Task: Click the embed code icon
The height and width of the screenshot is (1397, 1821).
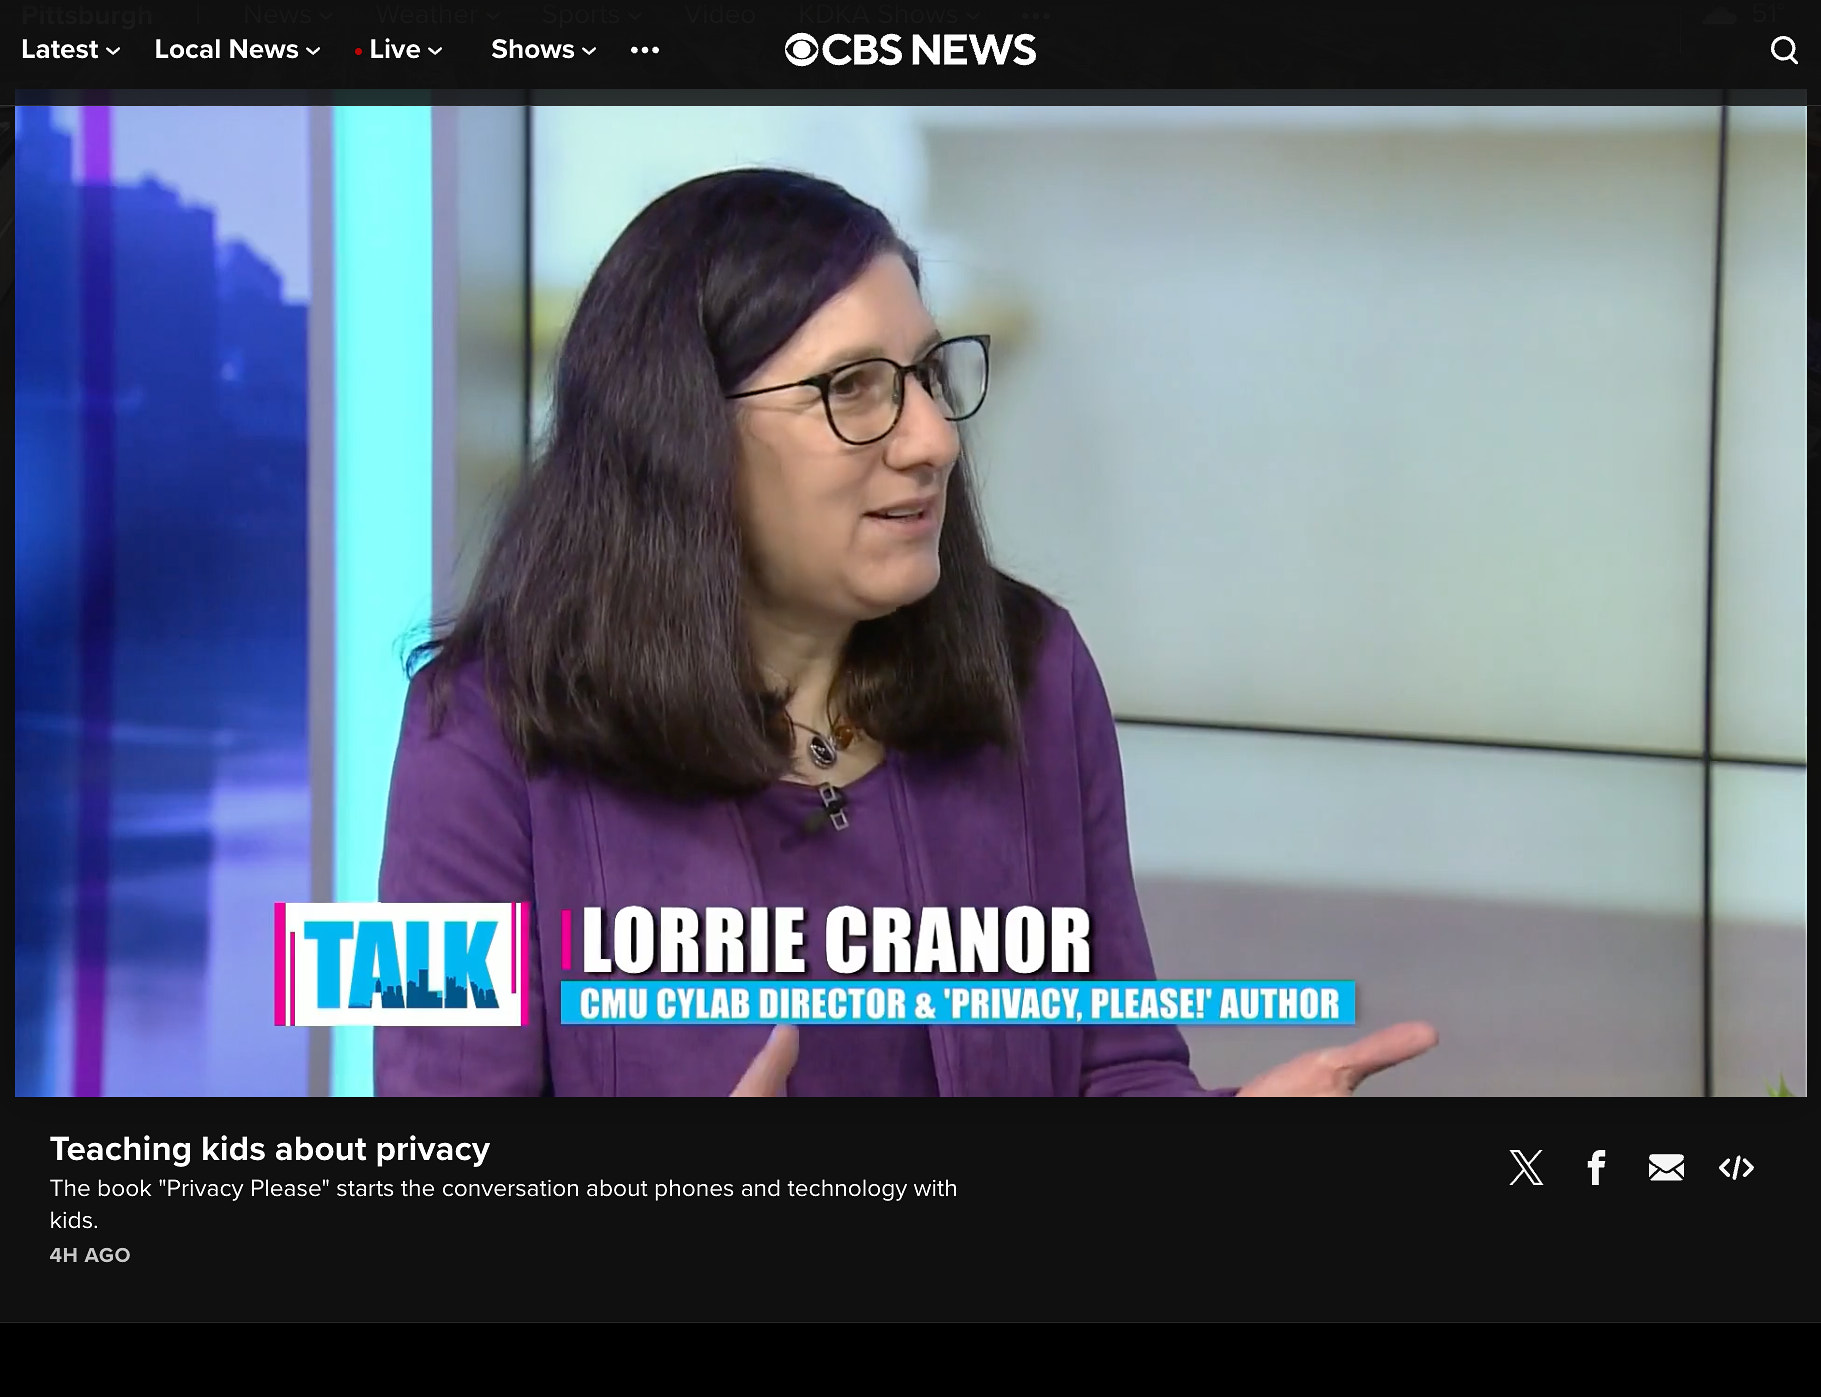Action: [1736, 1167]
